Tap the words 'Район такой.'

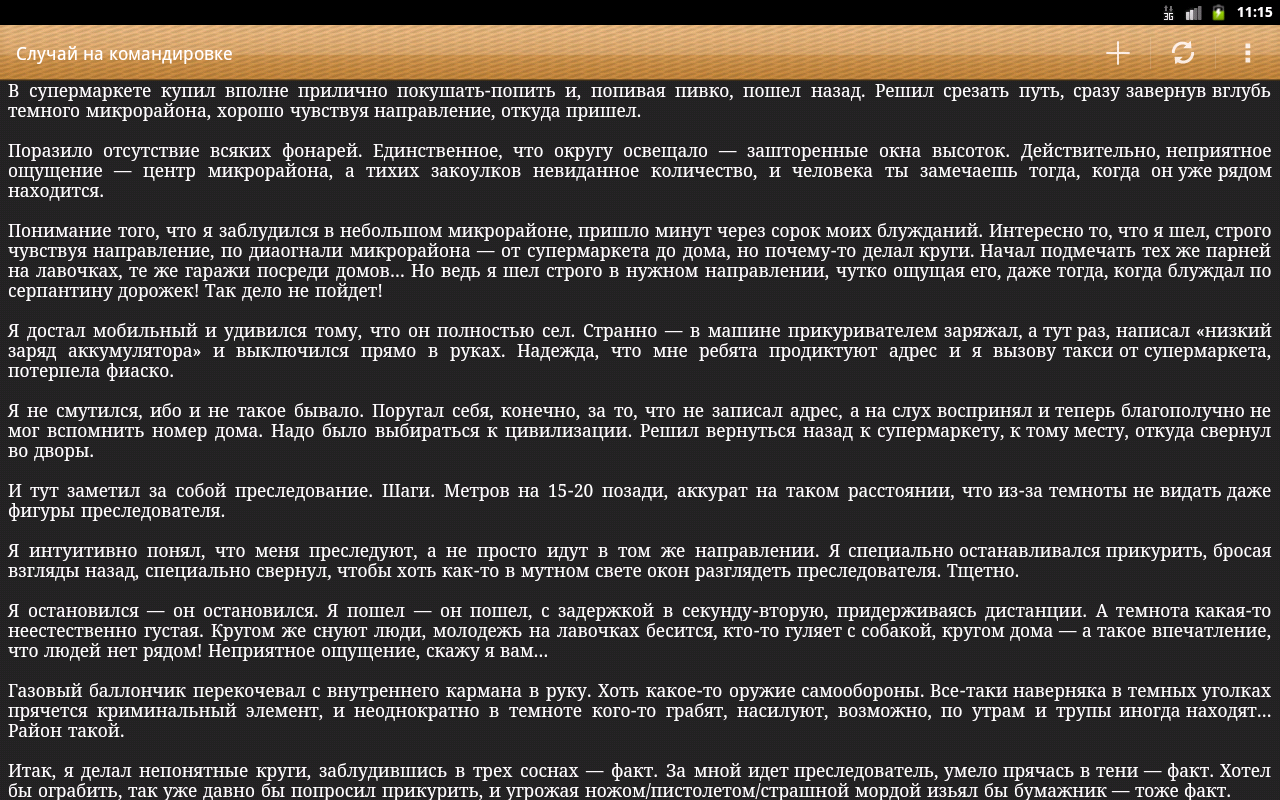(x=66, y=731)
